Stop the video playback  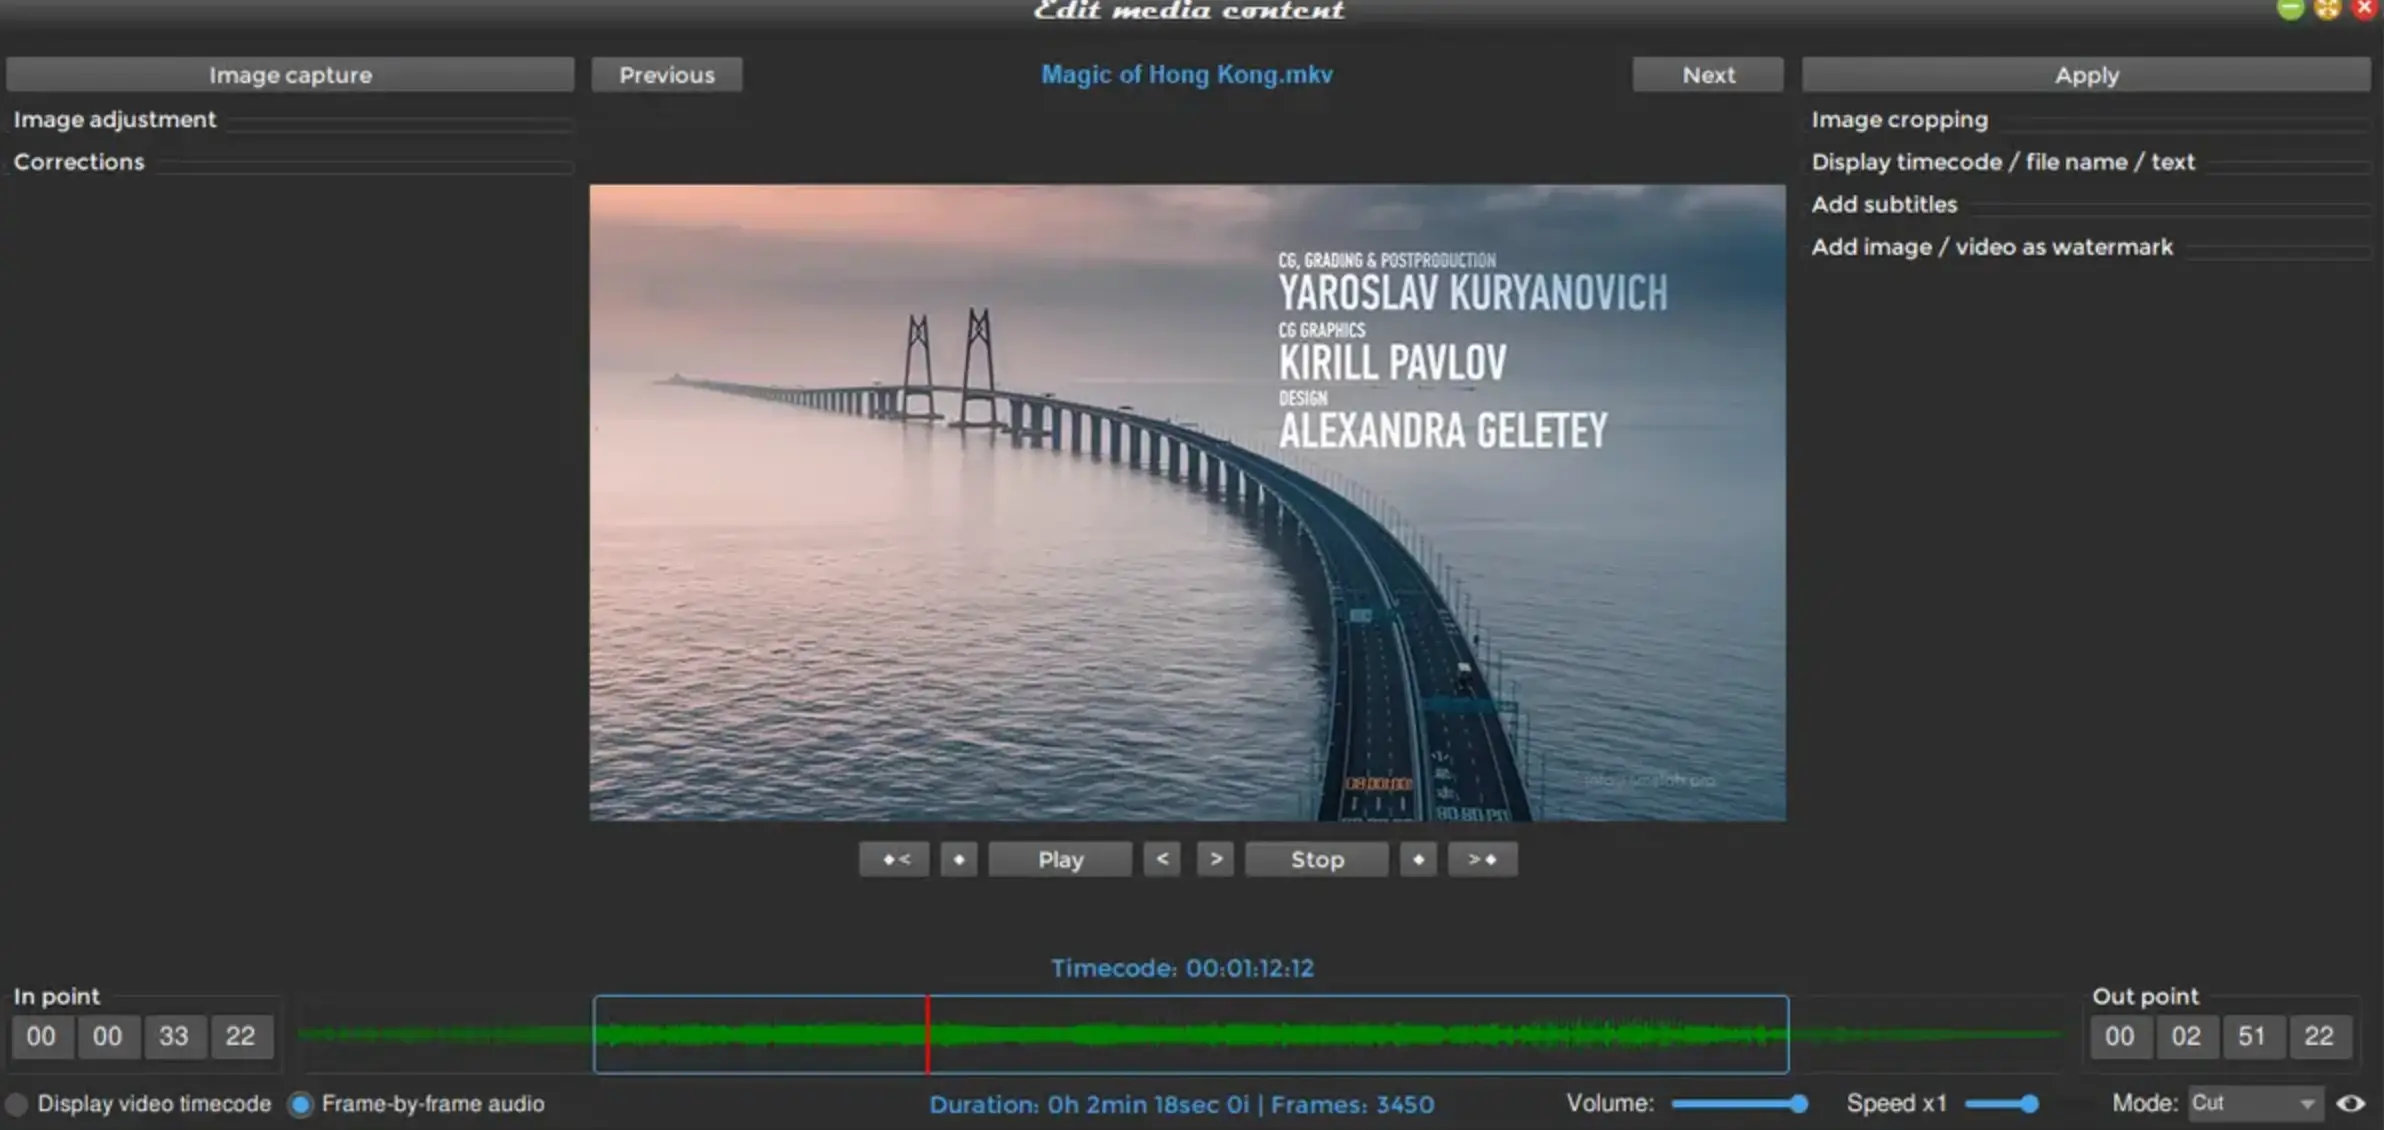[1316, 859]
